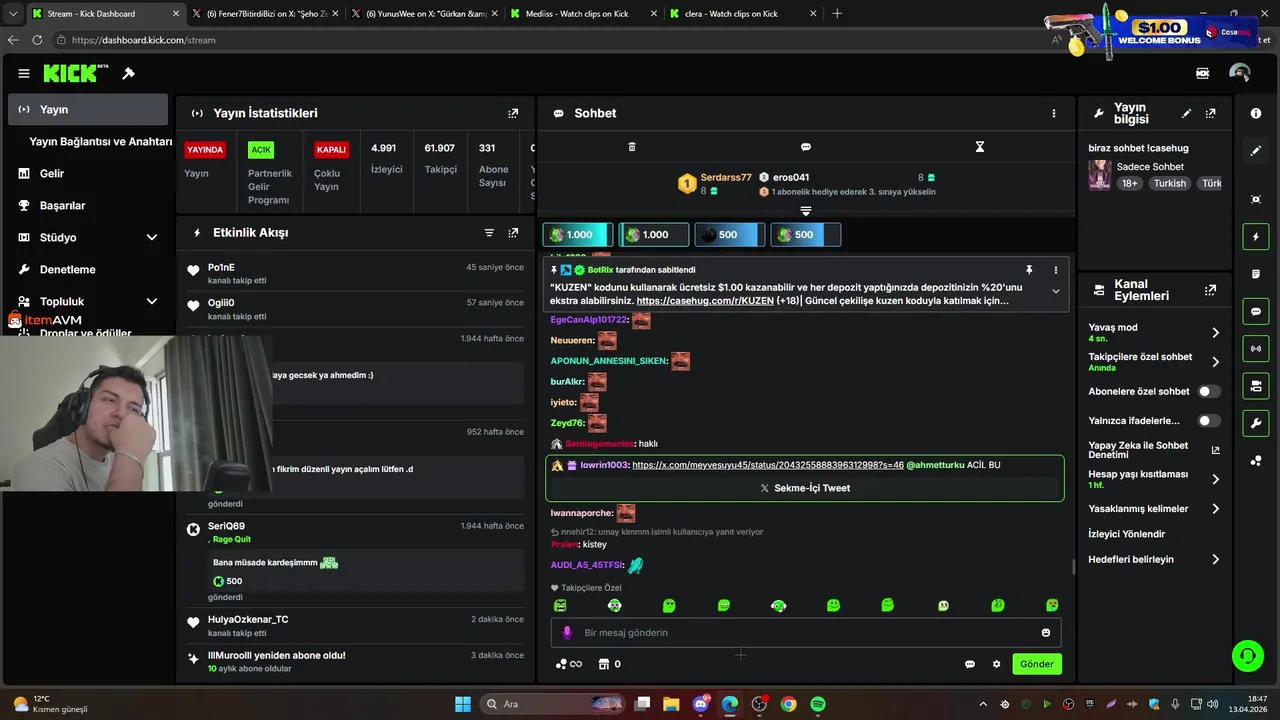Click the channel points infinity icon
The height and width of the screenshot is (720, 1280).
coord(569,664)
